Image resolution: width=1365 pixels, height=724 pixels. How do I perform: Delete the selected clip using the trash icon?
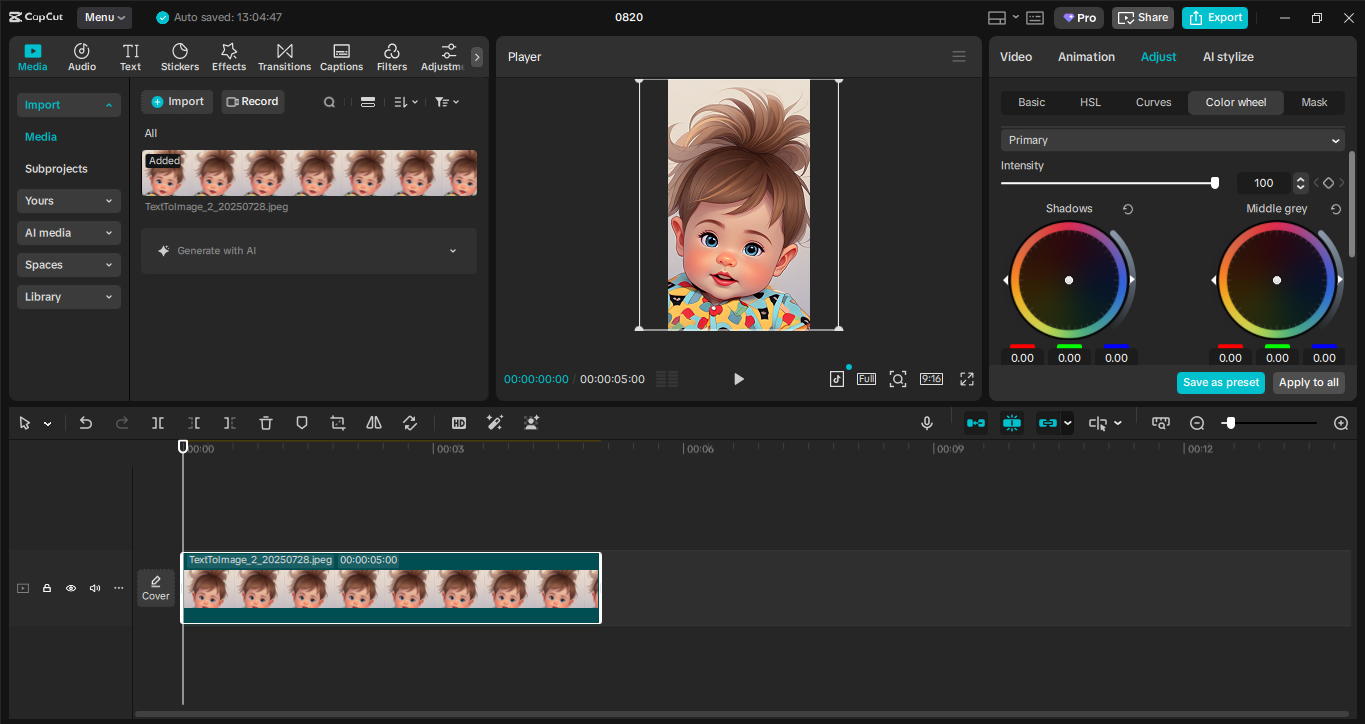coord(265,423)
